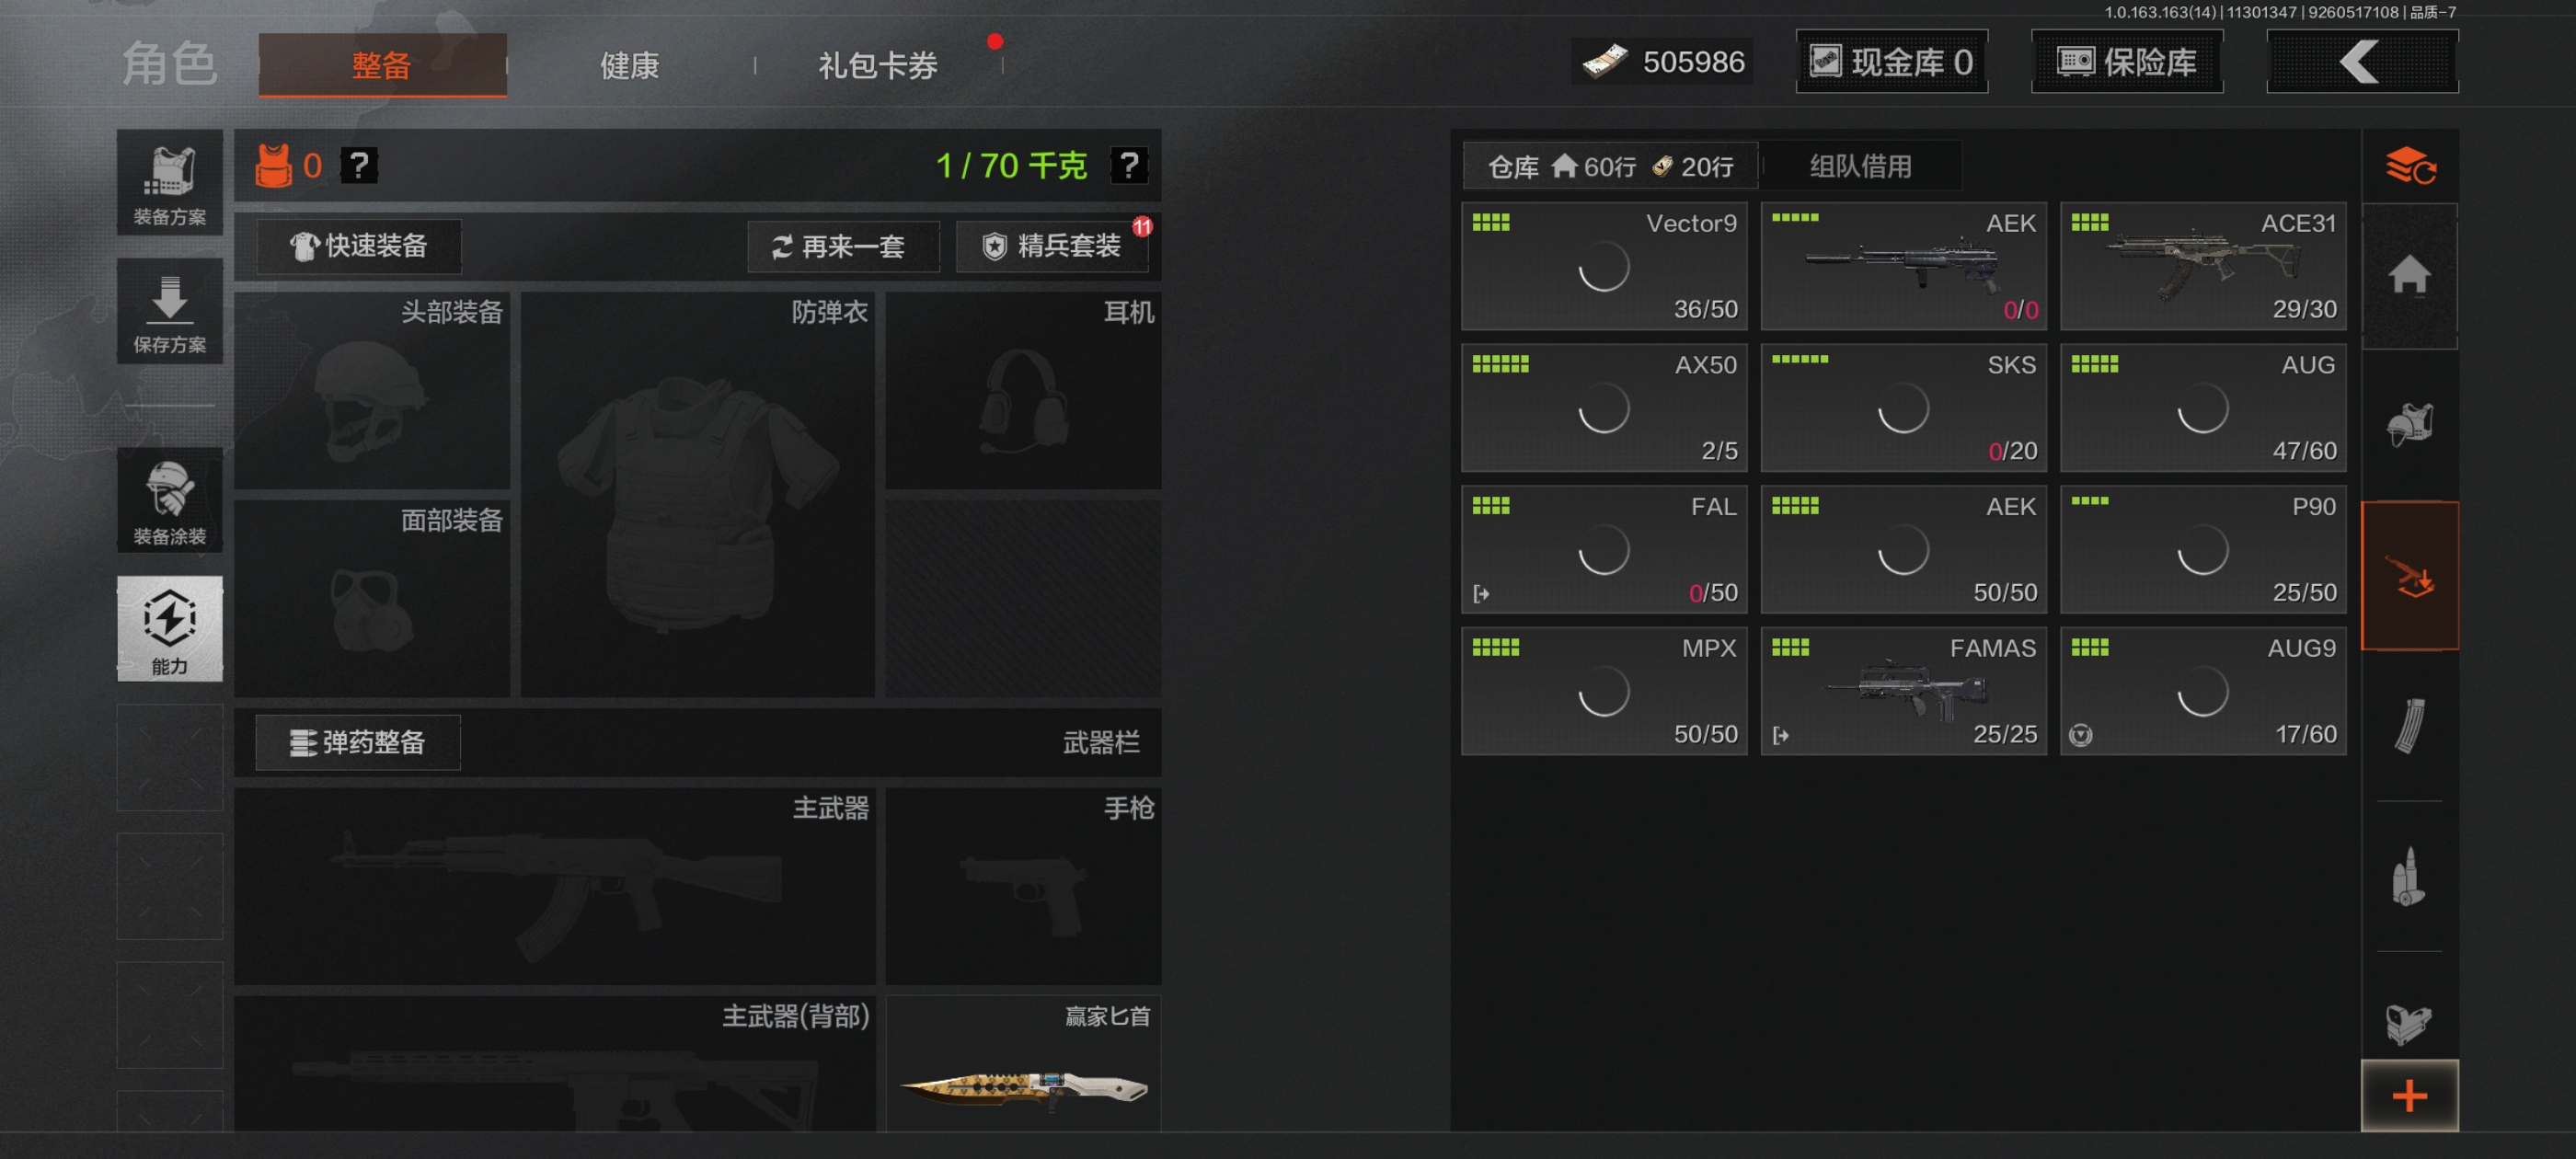
Task: Select the ammo bullets filter icon
Action: pyautogui.click(x=2409, y=876)
